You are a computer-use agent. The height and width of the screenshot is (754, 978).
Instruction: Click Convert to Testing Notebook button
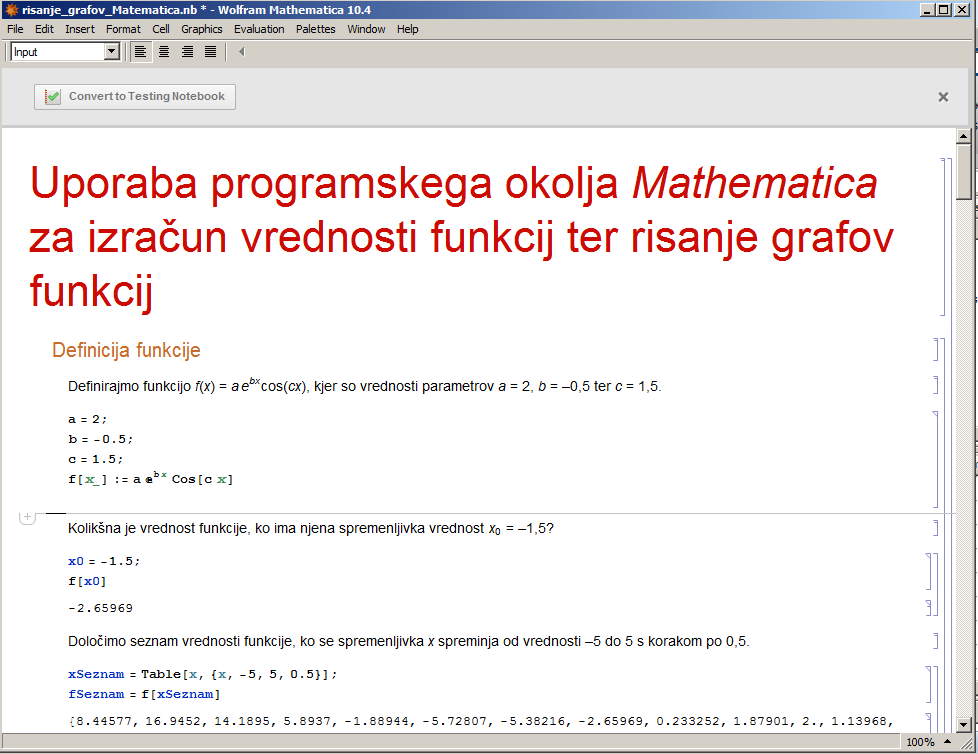click(x=135, y=97)
